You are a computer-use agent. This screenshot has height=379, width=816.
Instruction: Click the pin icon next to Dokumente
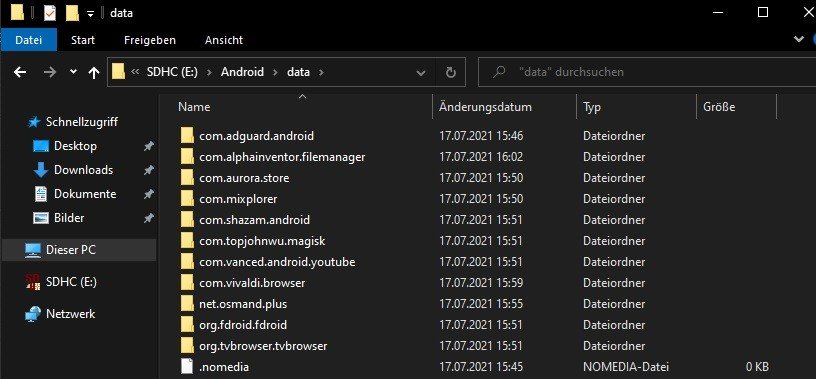[x=149, y=194]
